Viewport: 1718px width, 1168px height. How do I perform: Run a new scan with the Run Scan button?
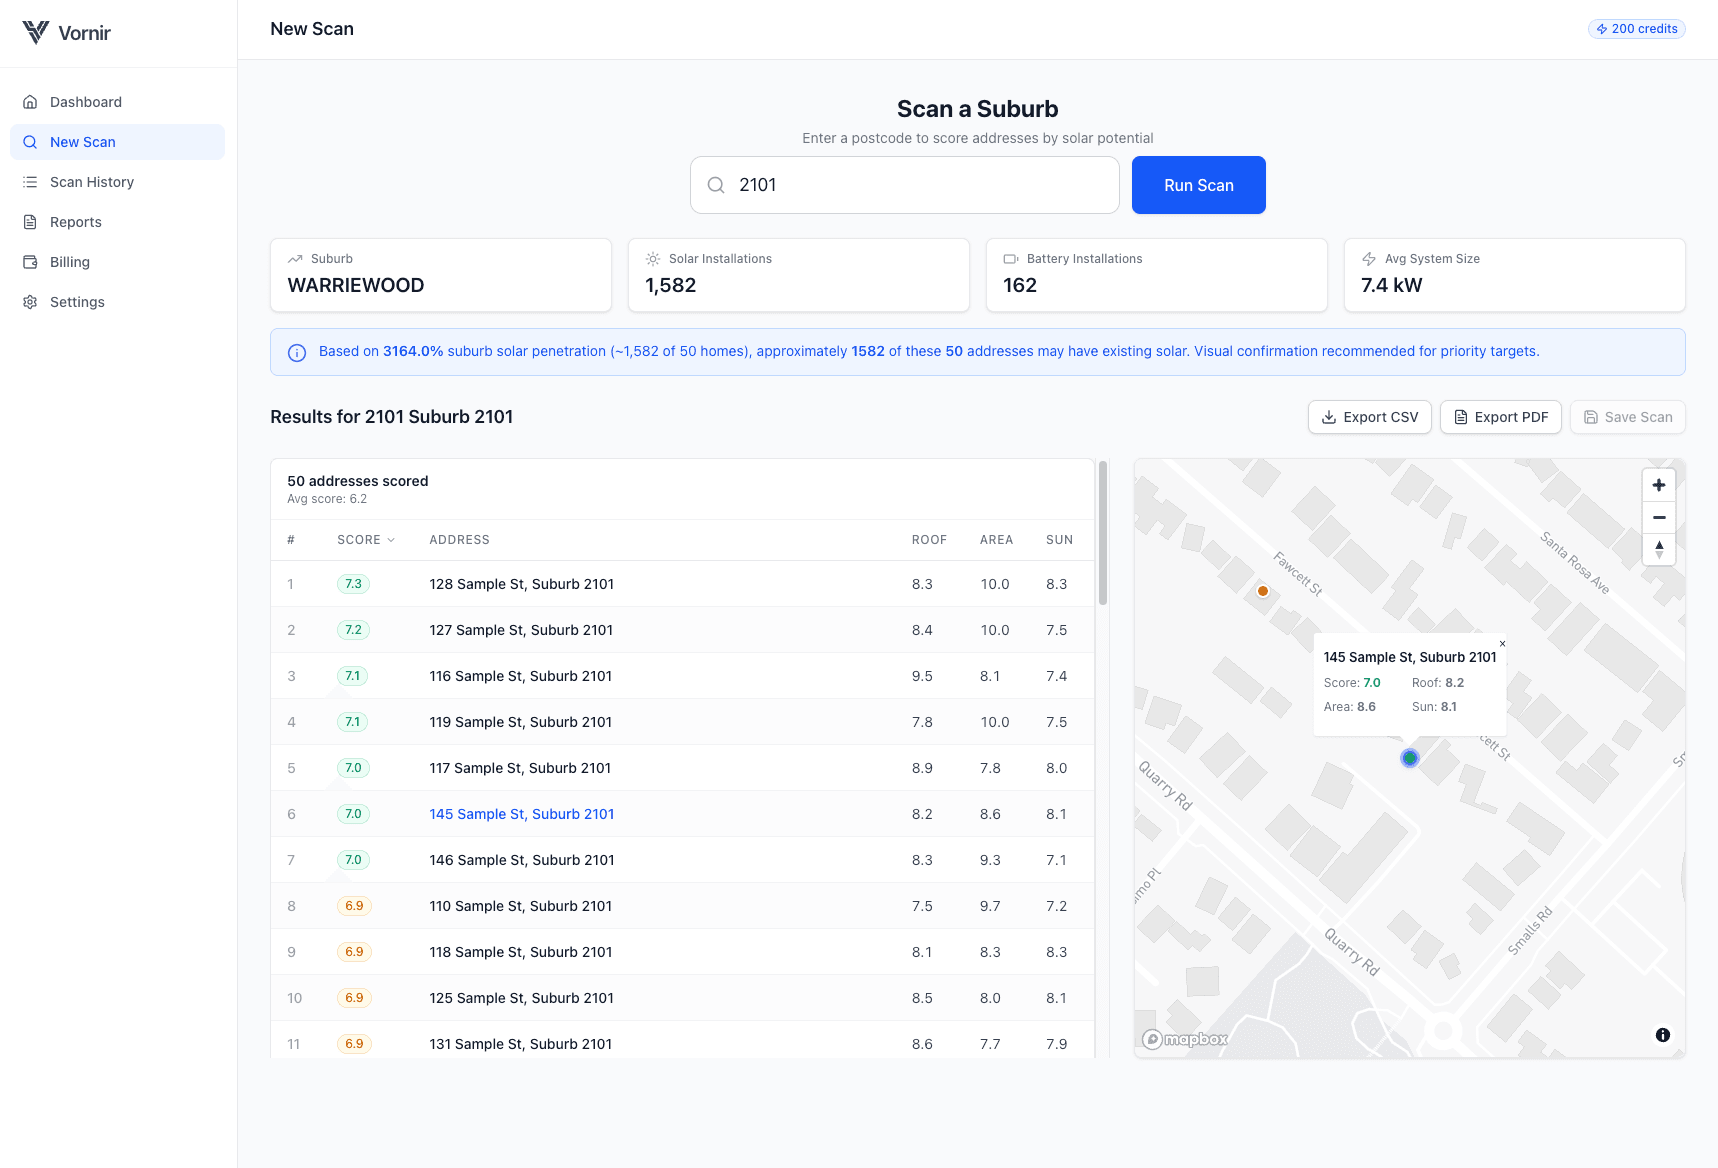(x=1198, y=185)
